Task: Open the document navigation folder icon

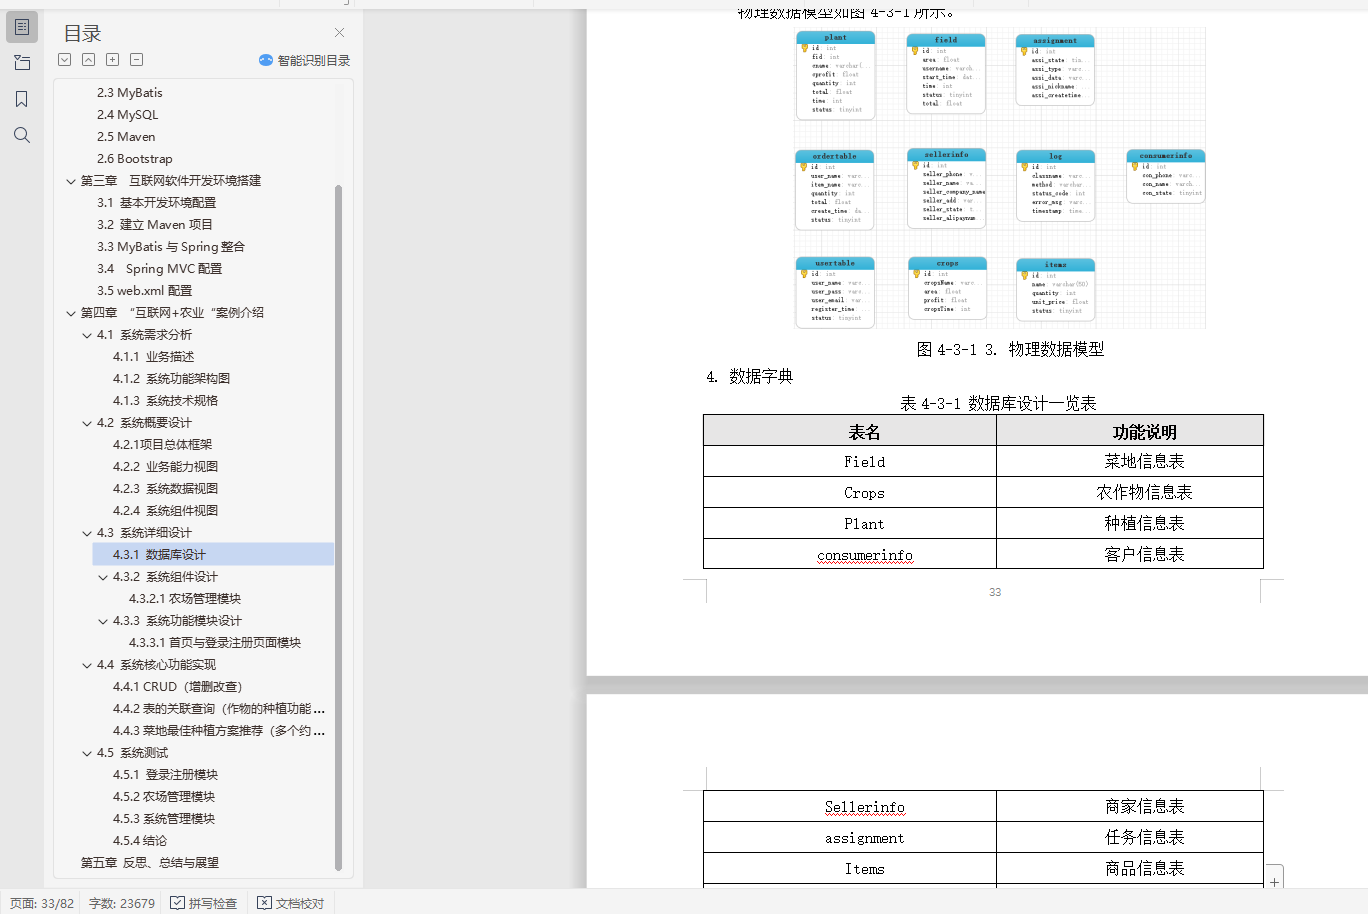Action: pyautogui.click(x=22, y=63)
